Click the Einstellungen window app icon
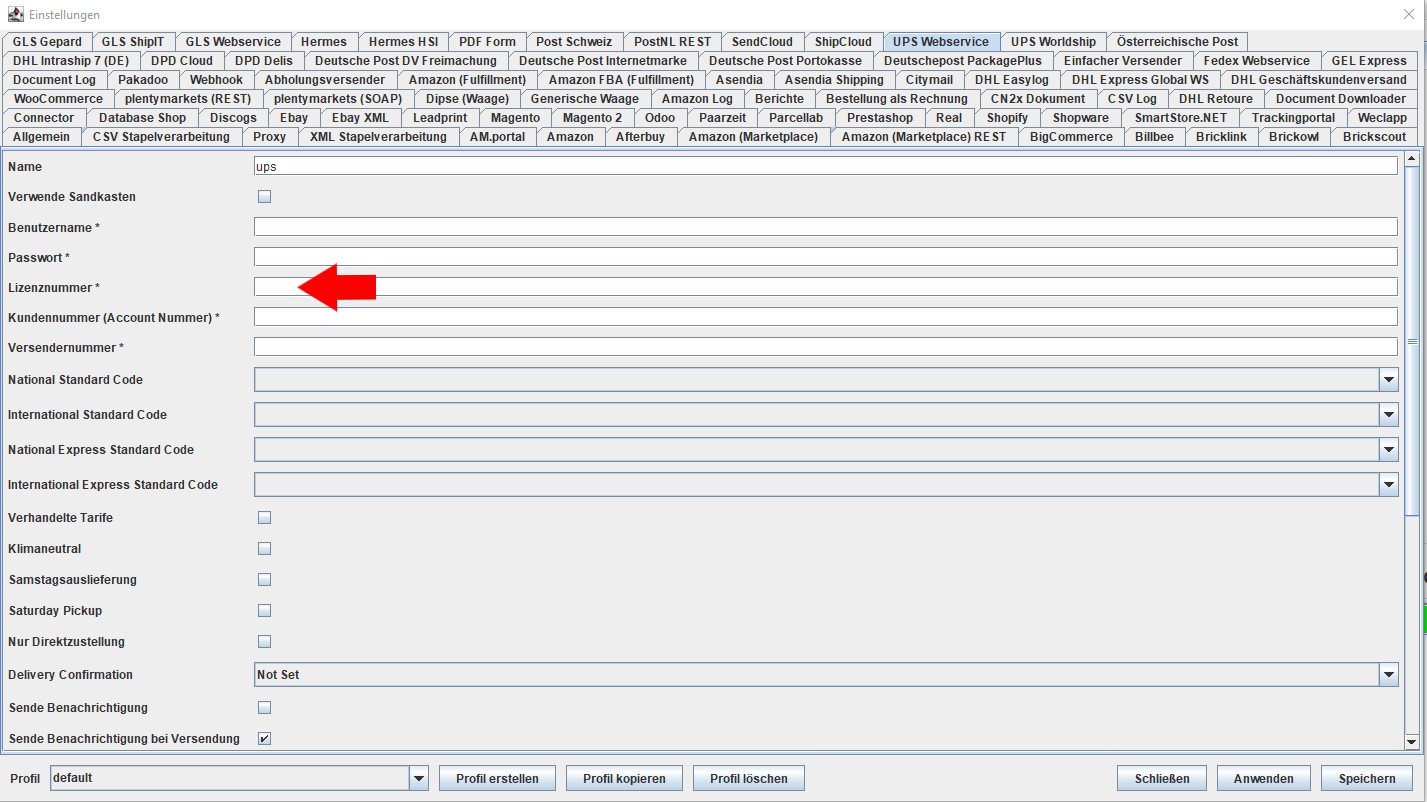 (x=16, y=14)
